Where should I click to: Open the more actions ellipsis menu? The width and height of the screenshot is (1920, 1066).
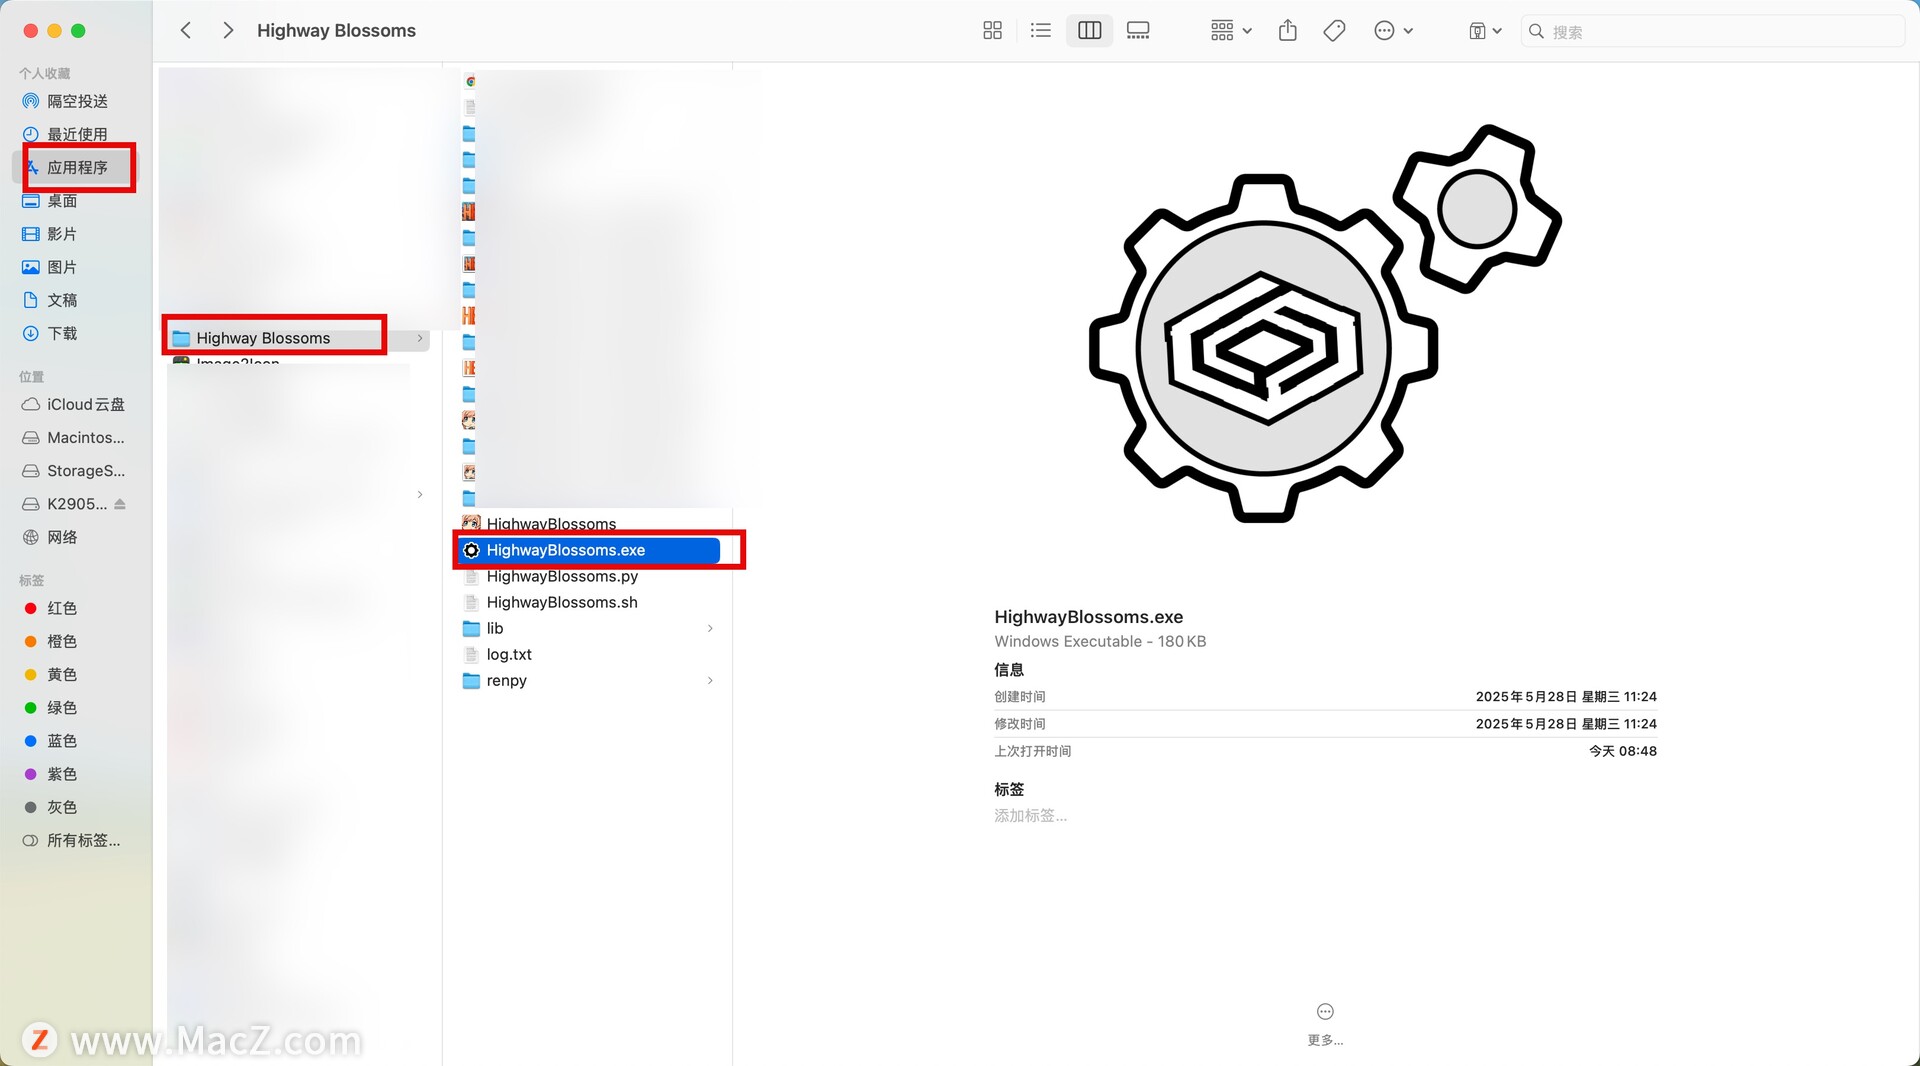[1393, 31]
